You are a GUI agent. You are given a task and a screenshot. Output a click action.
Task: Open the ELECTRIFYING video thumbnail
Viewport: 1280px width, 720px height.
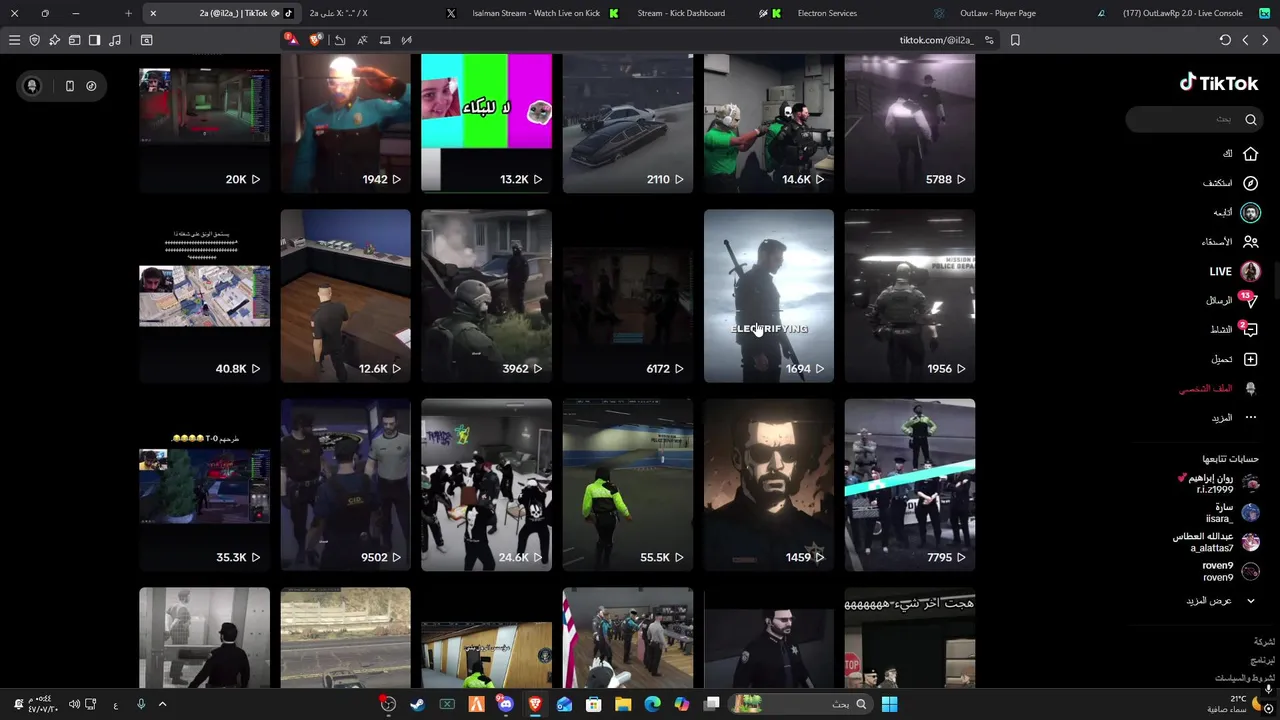768,296
